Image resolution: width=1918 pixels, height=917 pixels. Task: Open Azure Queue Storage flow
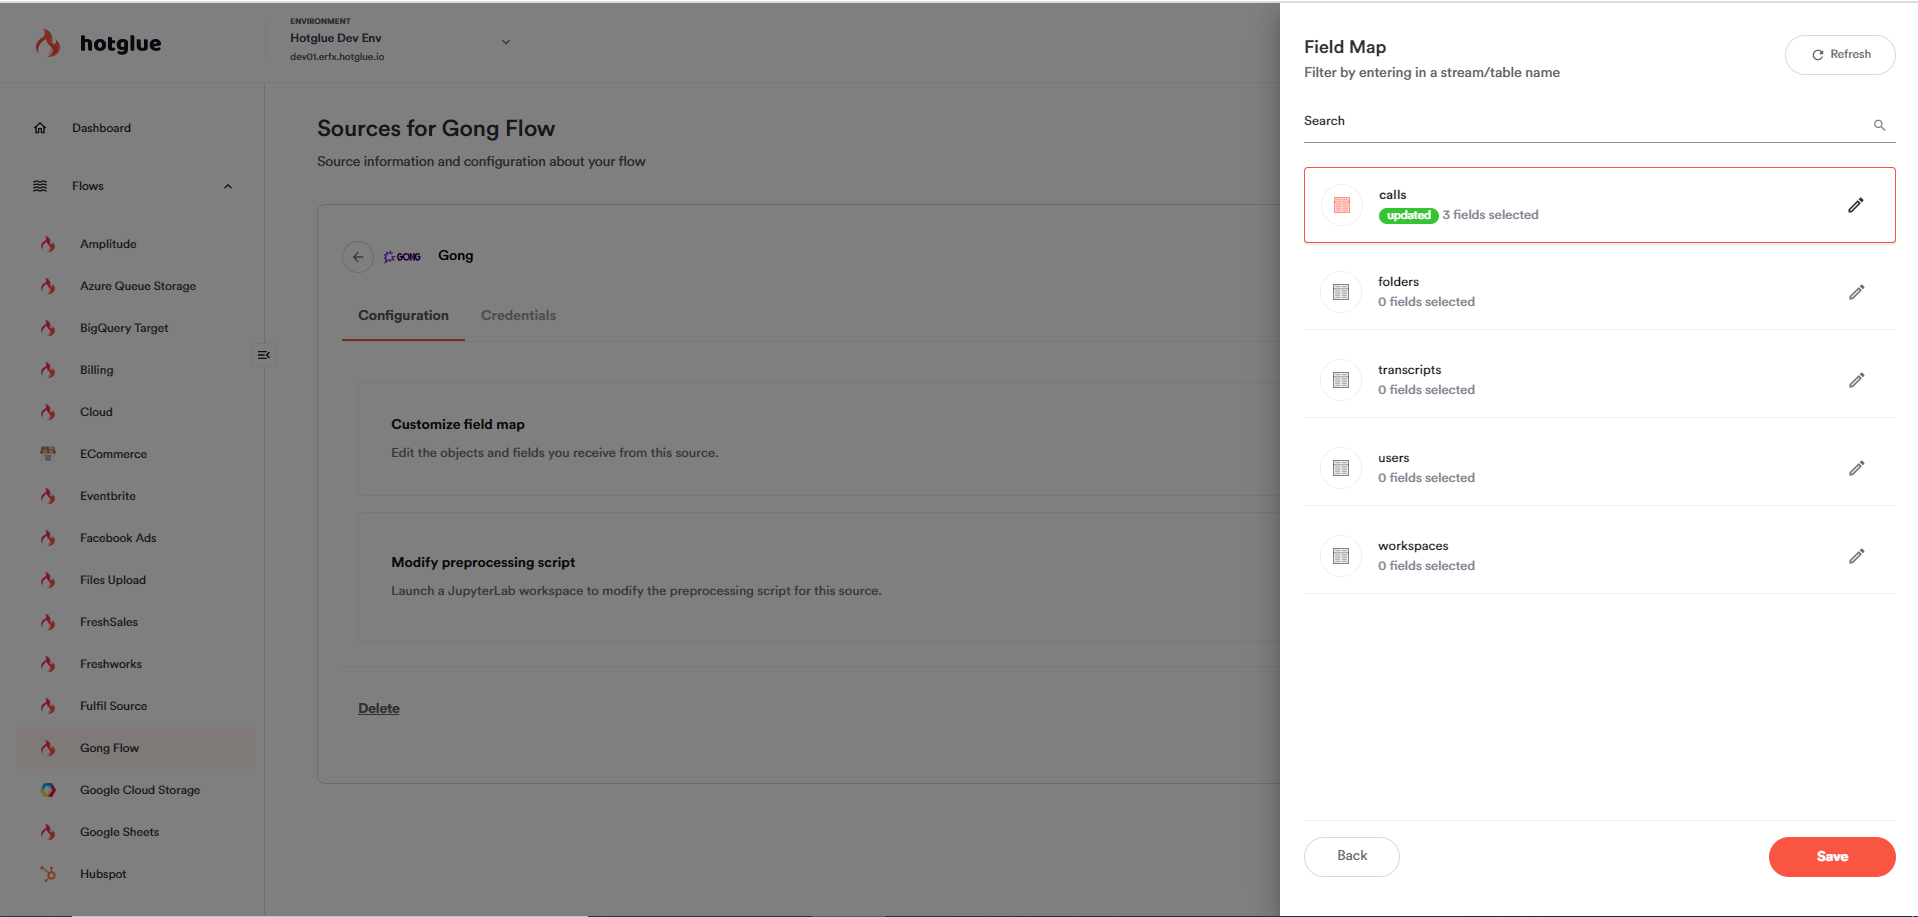(138, 286)
